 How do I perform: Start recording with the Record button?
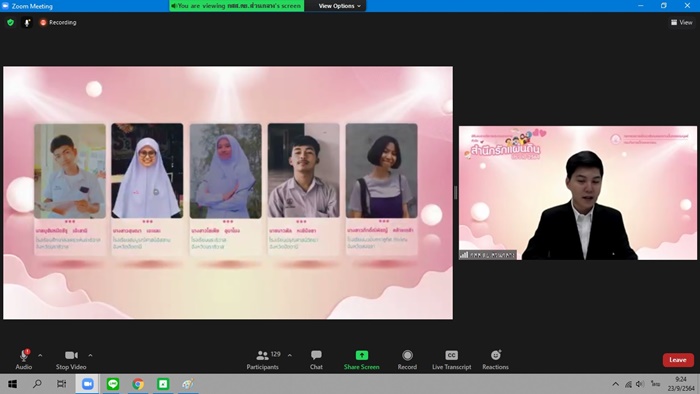407,360
